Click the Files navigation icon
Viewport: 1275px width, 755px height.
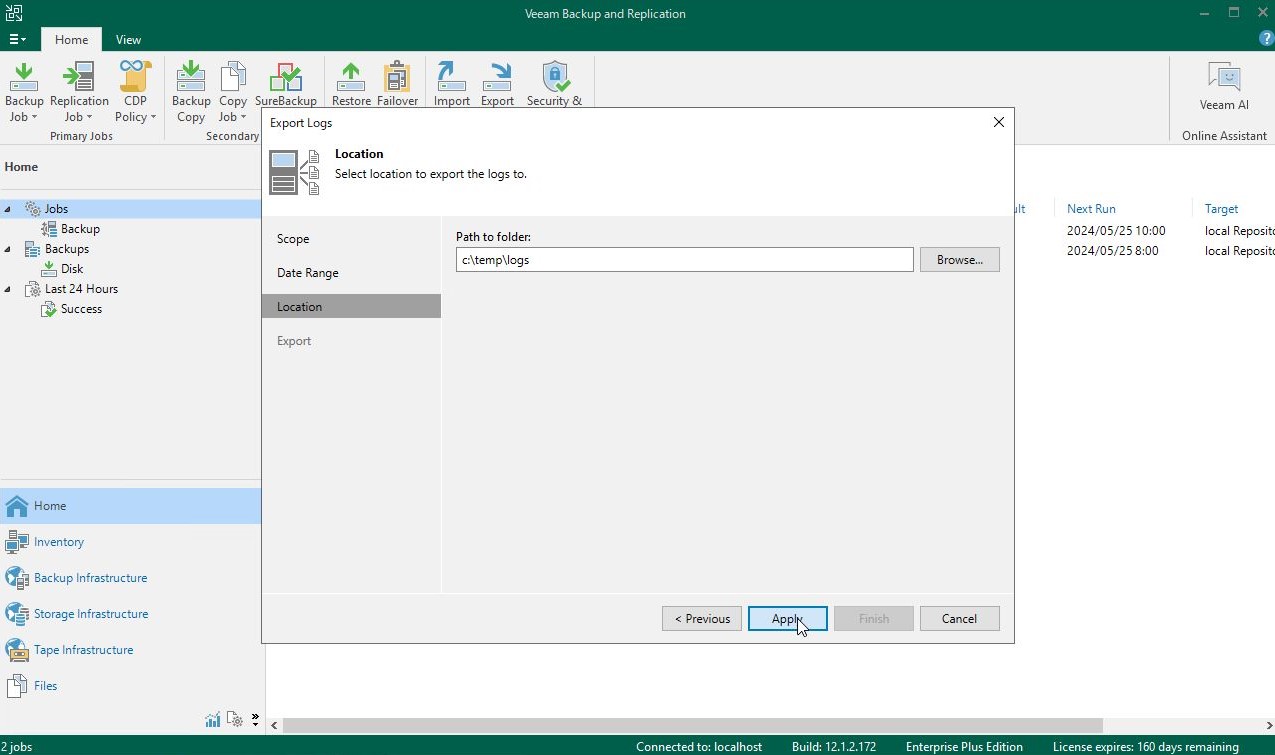[x=17, y=686]
